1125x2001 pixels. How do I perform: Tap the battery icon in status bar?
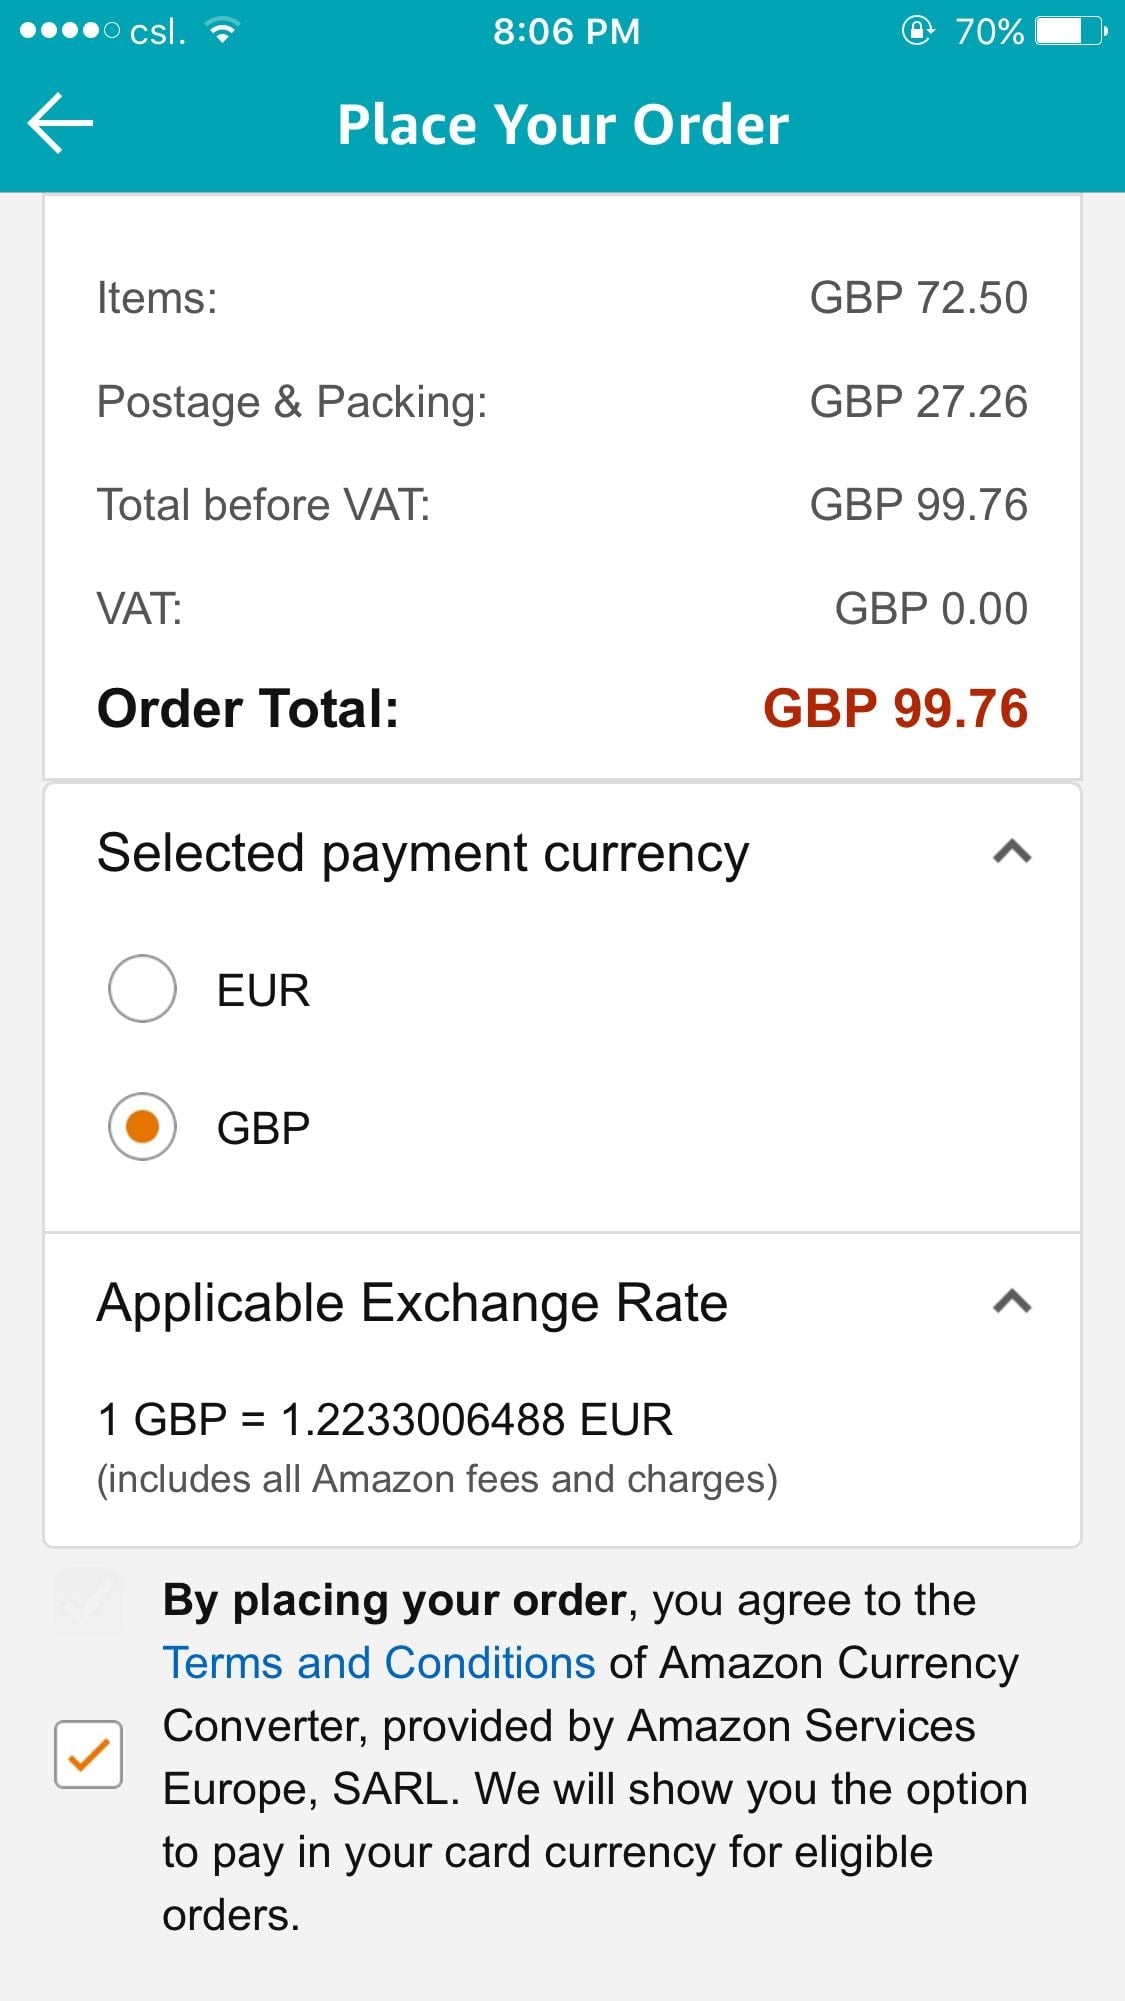tap(1070, 31)
